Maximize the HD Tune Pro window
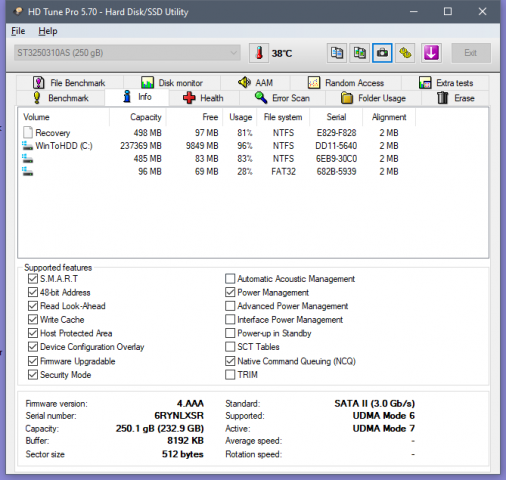Image resolution: width=506 pixels, height=480 pixels. tap(448, 12)
